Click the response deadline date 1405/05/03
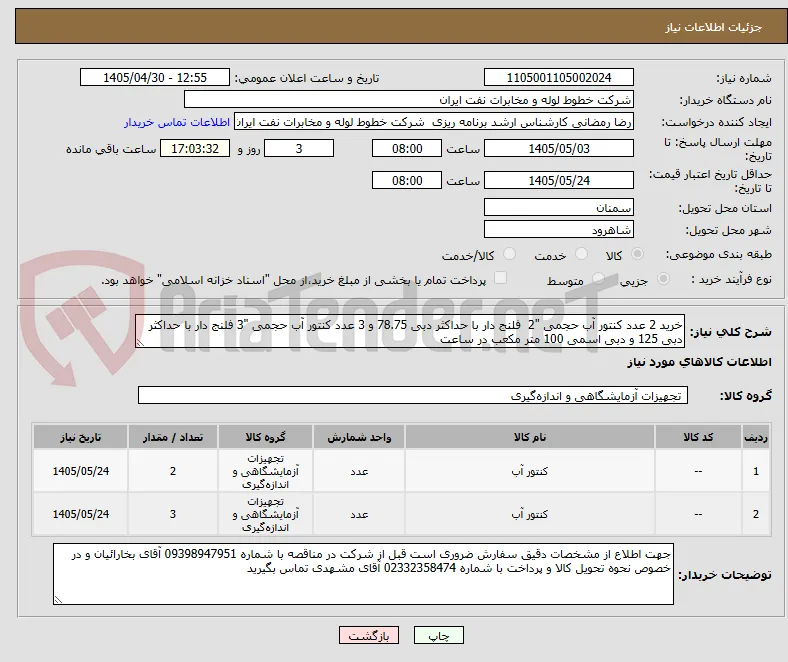788x662 pixels. coord(559,148)
